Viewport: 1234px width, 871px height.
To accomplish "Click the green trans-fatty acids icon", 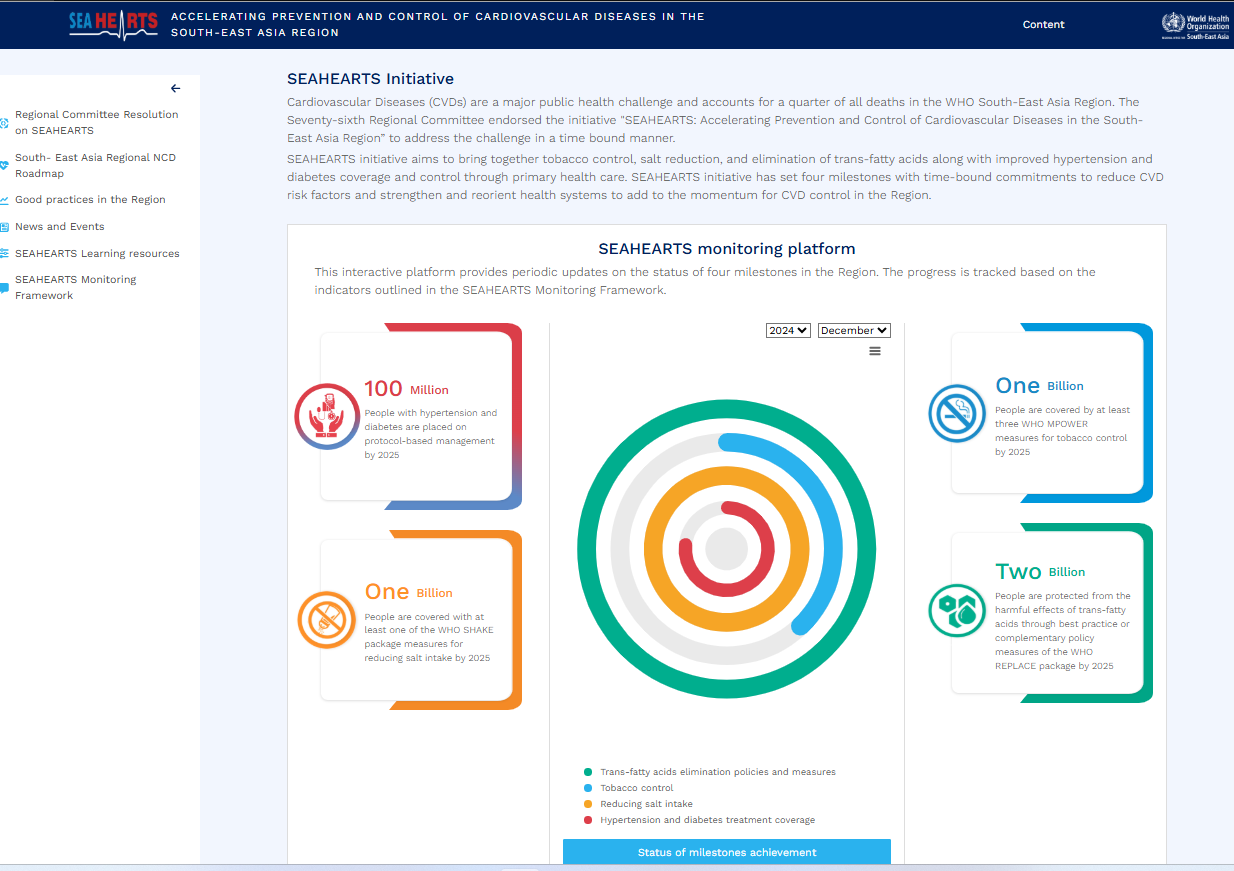I will pos(958,610).
